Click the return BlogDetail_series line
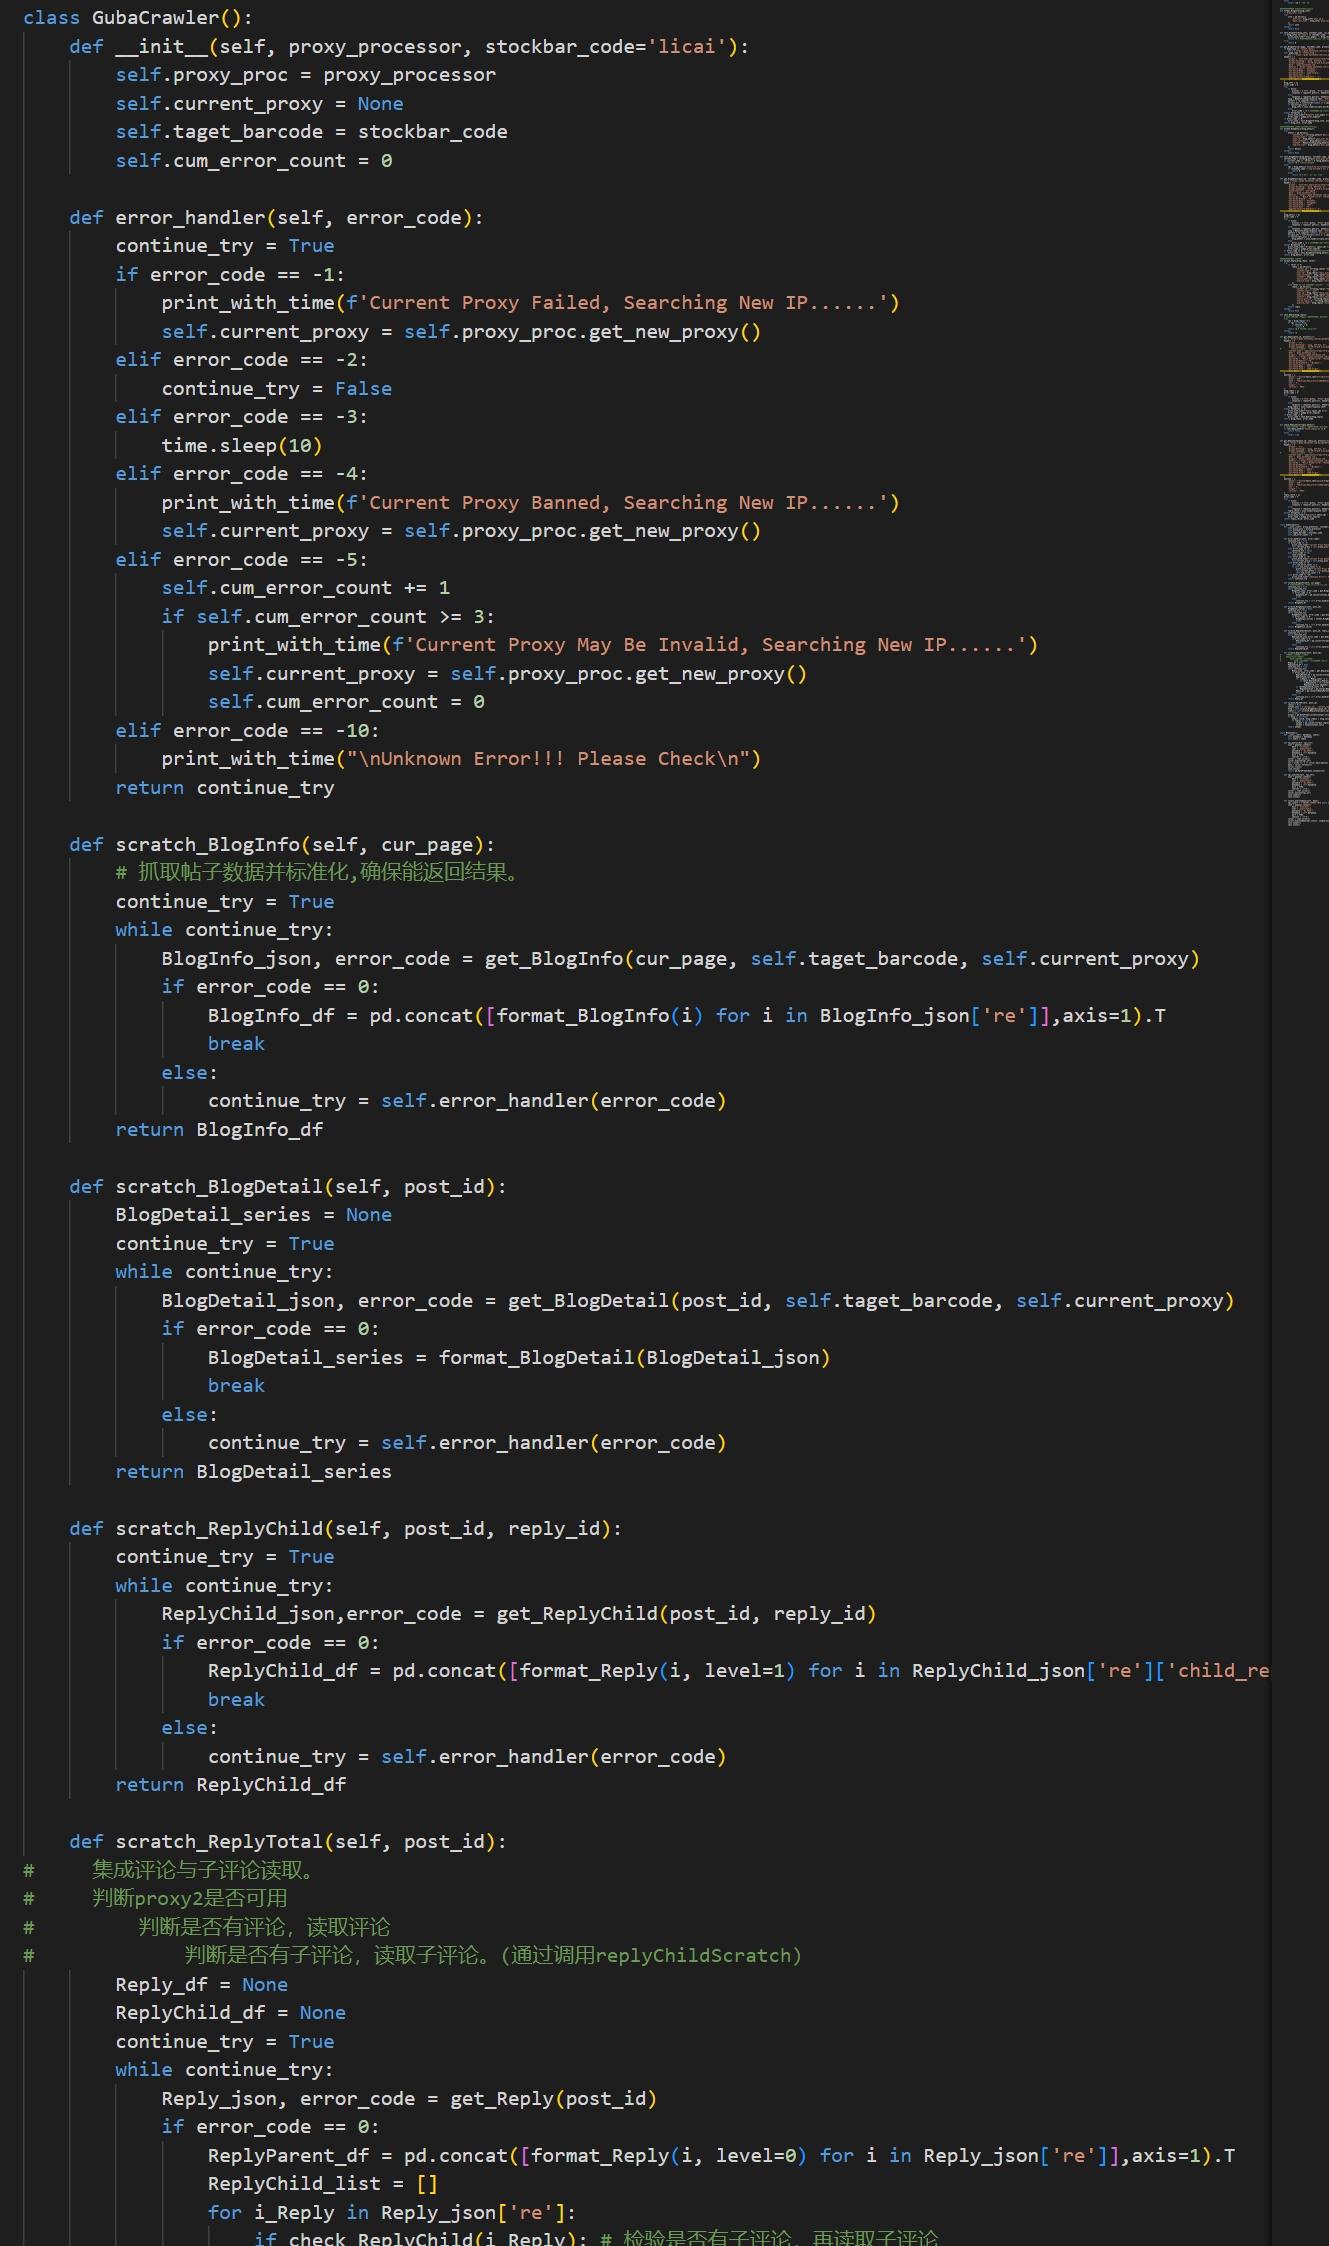 click(253, 1471)
